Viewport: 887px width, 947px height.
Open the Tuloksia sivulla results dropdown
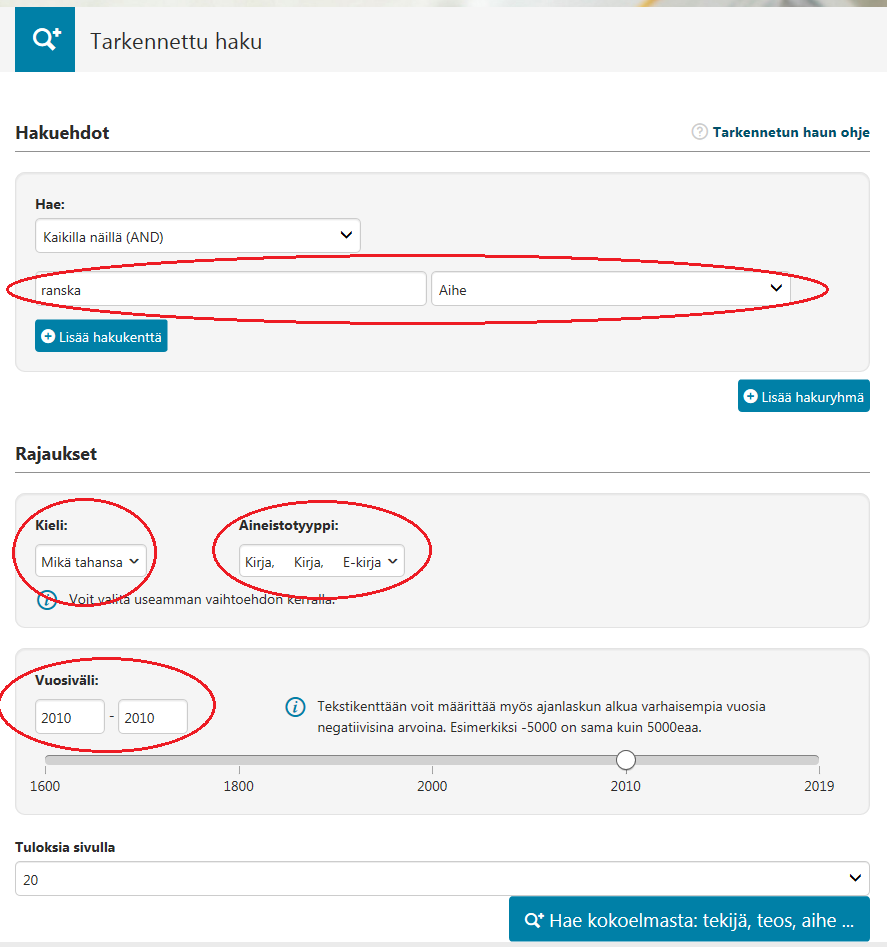click(442, 878)
